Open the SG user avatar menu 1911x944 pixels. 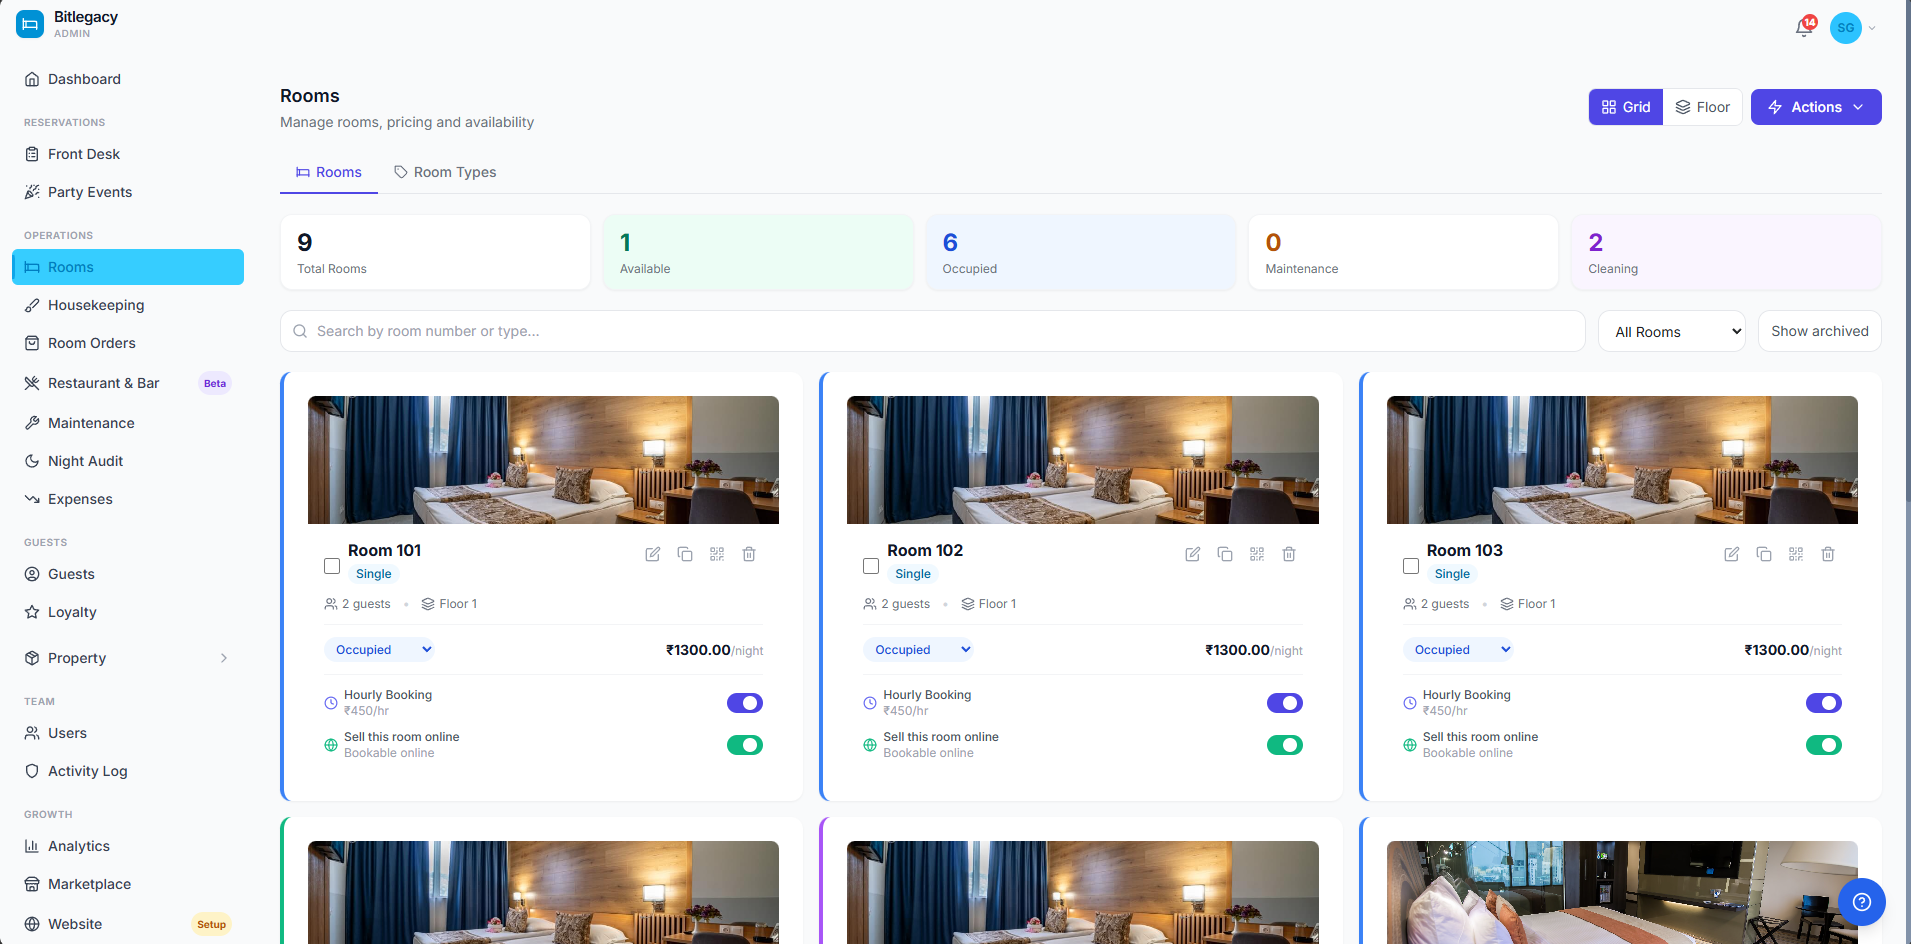click(1845, 28)
